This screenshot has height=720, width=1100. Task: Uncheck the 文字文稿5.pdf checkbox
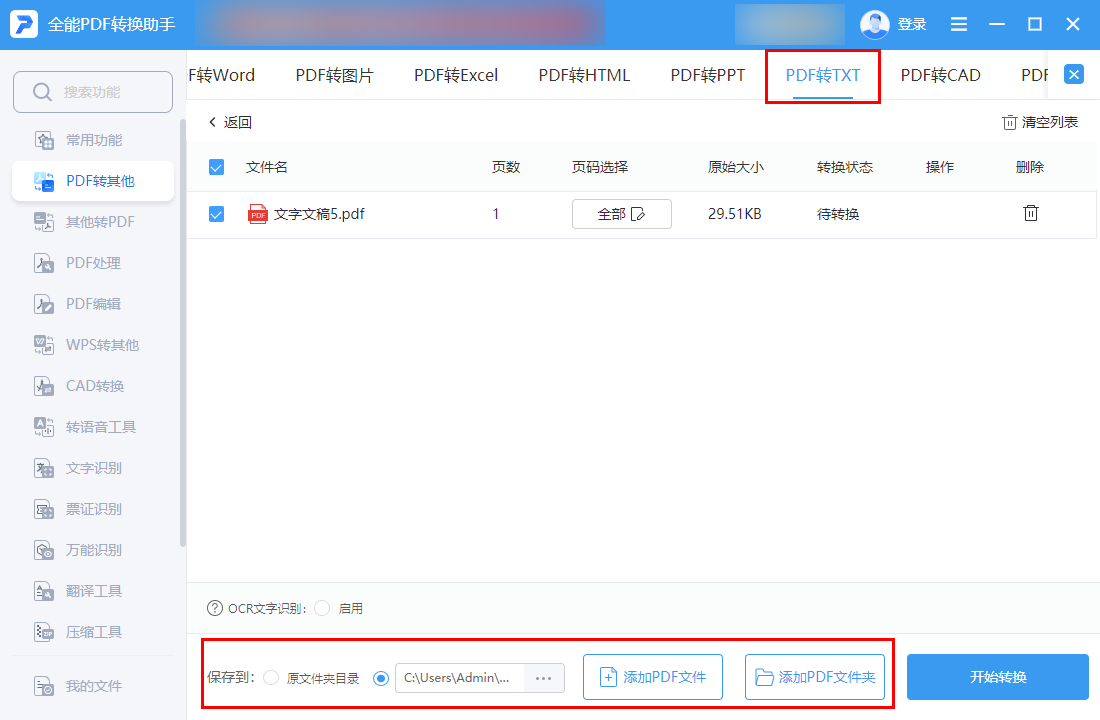click(x=216, y=214)
